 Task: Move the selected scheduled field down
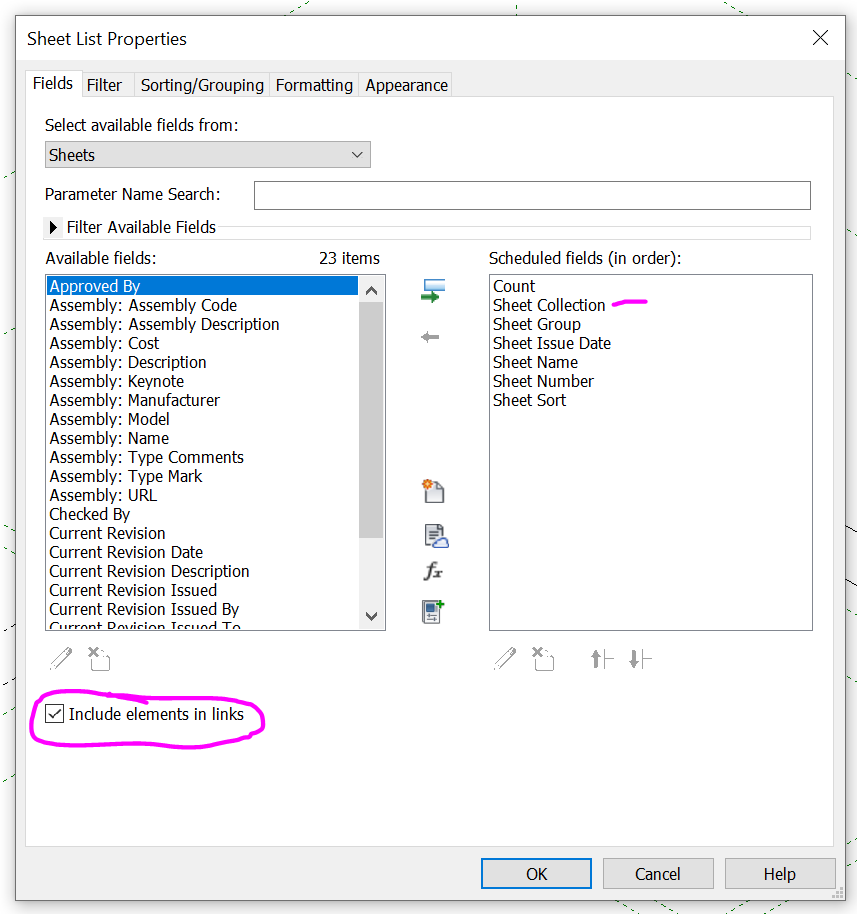[x=640, y=659]
